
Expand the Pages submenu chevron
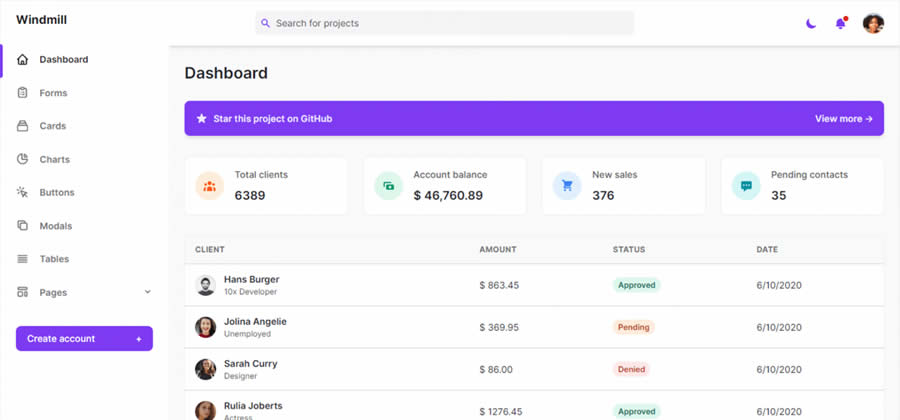click(x=148, y=292)
